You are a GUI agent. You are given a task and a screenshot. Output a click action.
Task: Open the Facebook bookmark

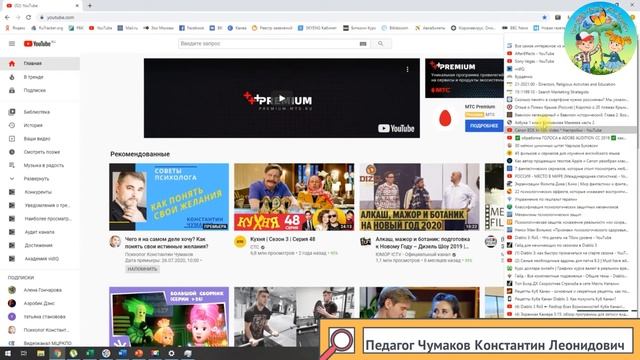point(192,28)
